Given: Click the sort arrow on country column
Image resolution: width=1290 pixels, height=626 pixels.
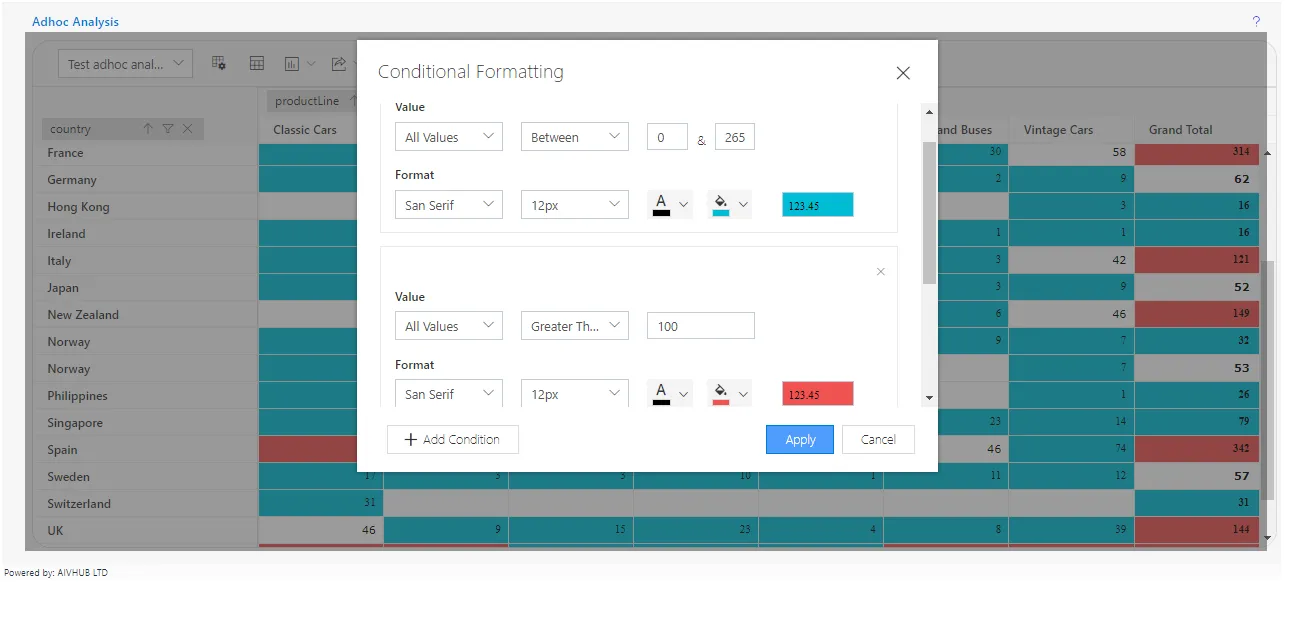Looking at the screenshot, I should click(x=148, y=128).
